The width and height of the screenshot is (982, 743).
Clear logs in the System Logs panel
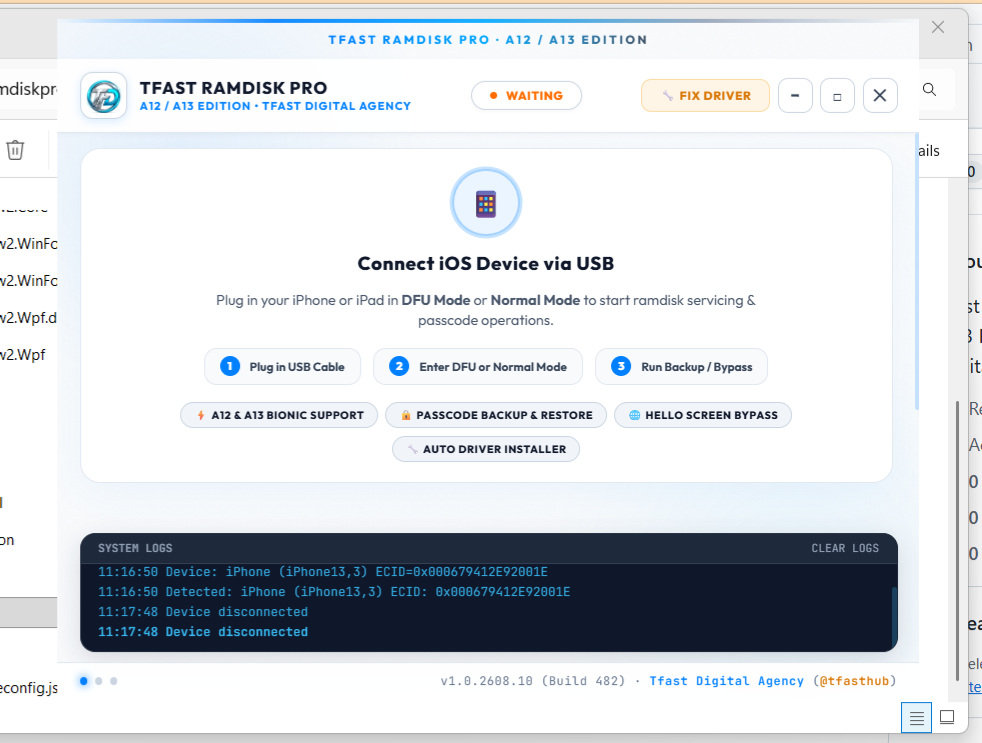pos(845,548)
